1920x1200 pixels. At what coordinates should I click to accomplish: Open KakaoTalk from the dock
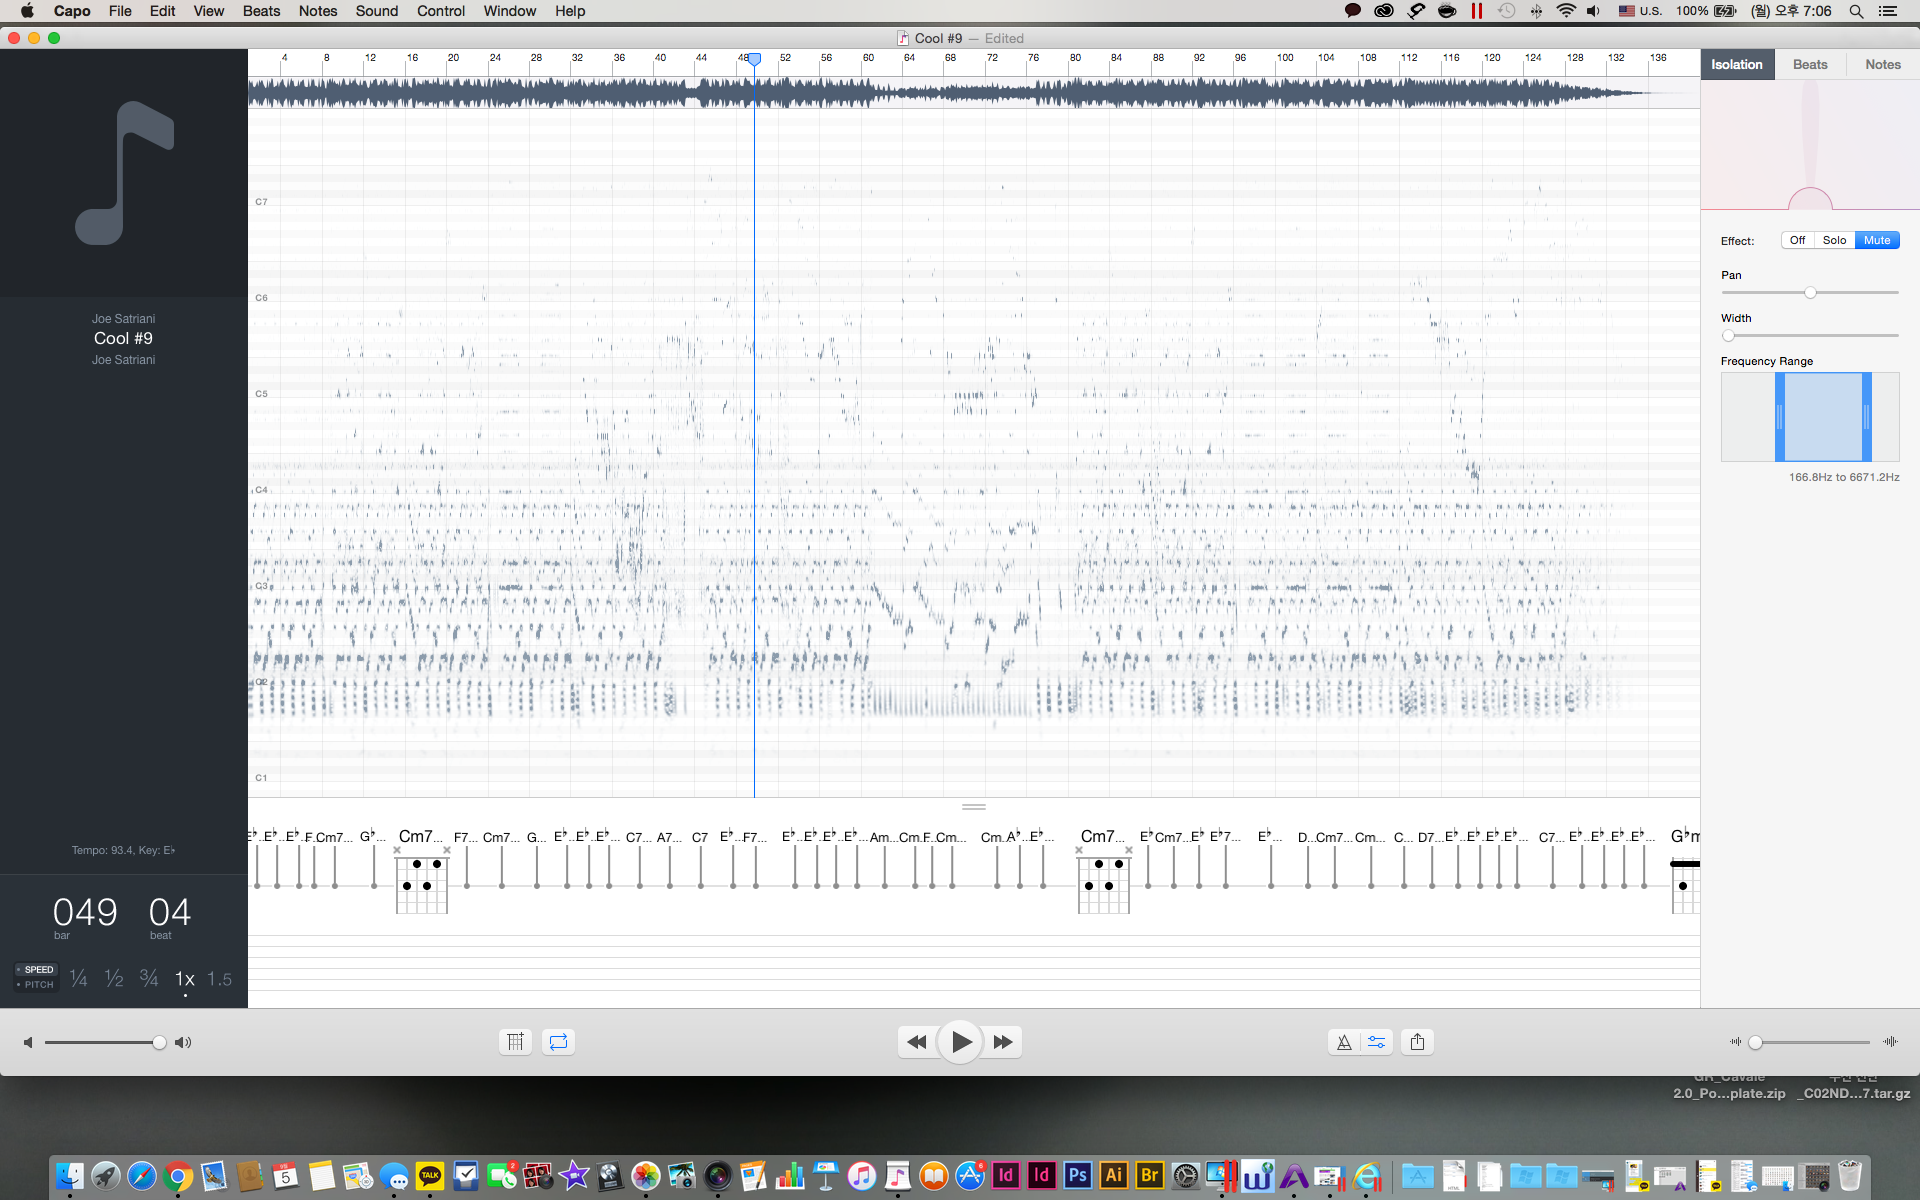[x=430, y=1176]
